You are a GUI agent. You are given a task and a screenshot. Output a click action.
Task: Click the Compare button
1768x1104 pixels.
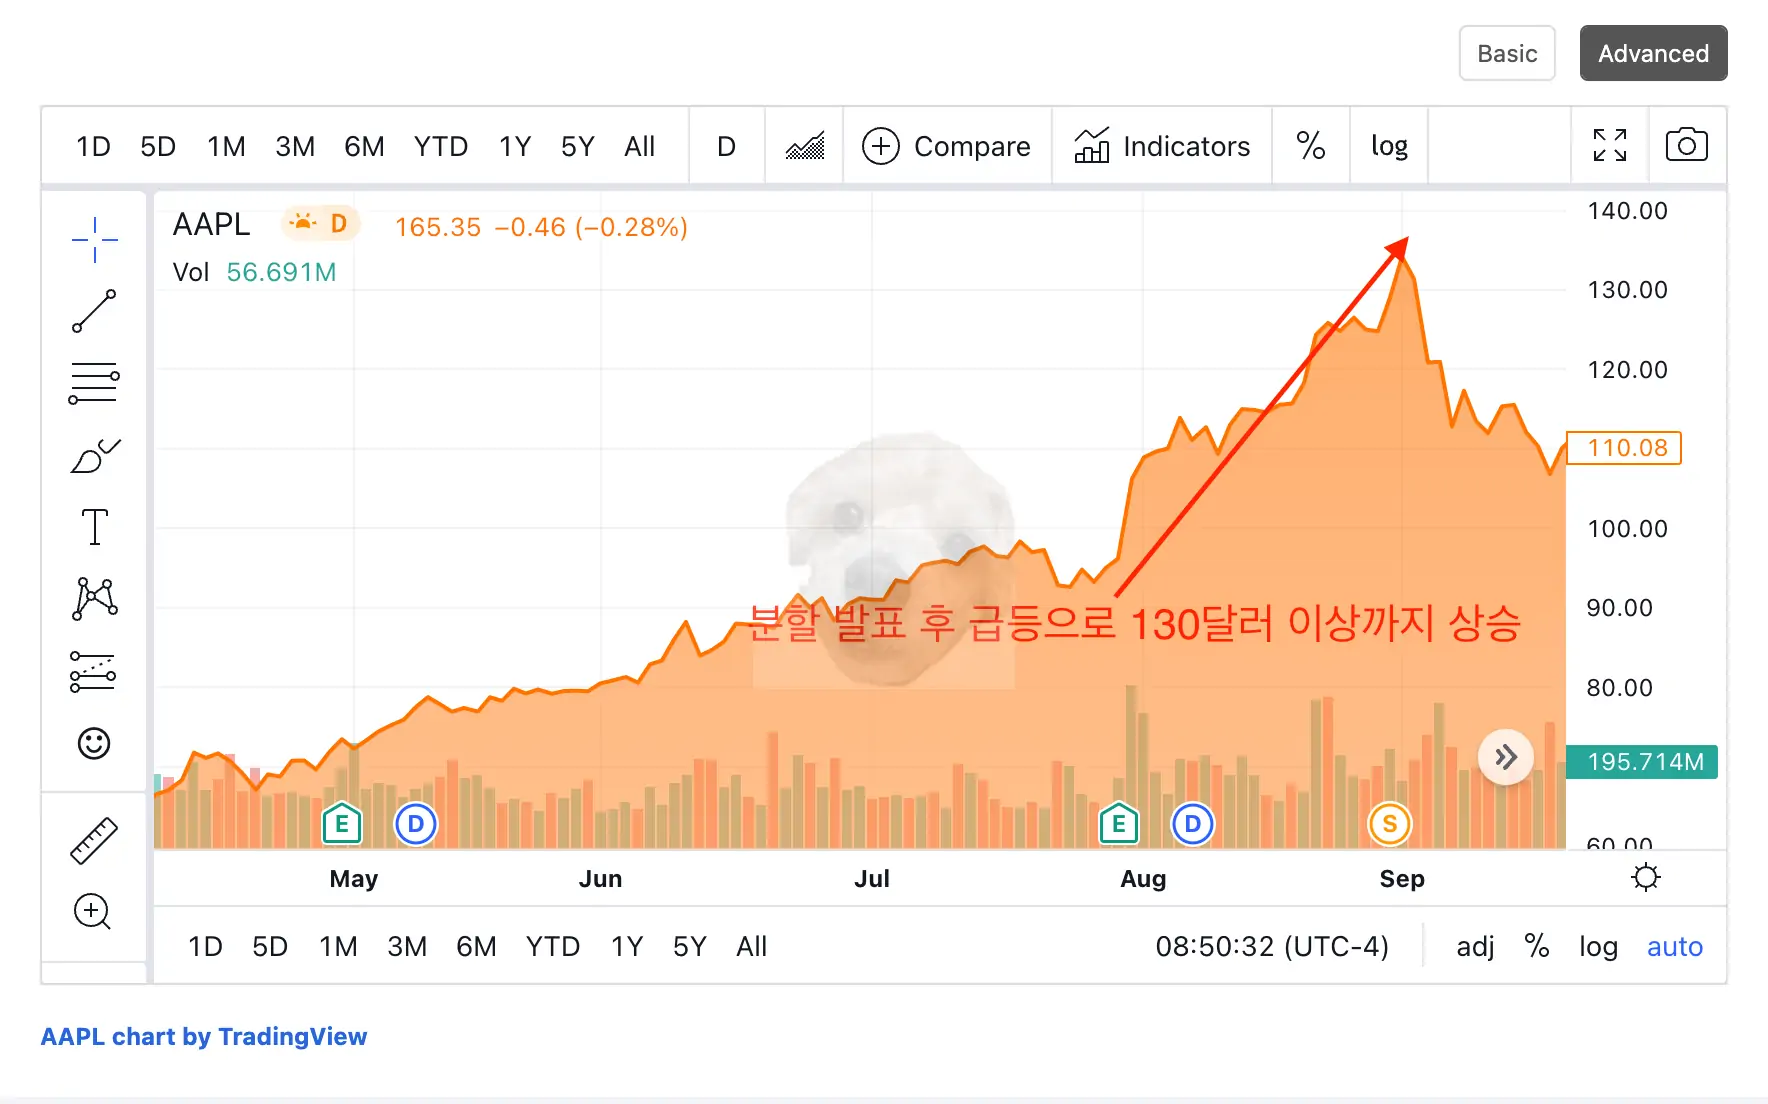(947, 146)
